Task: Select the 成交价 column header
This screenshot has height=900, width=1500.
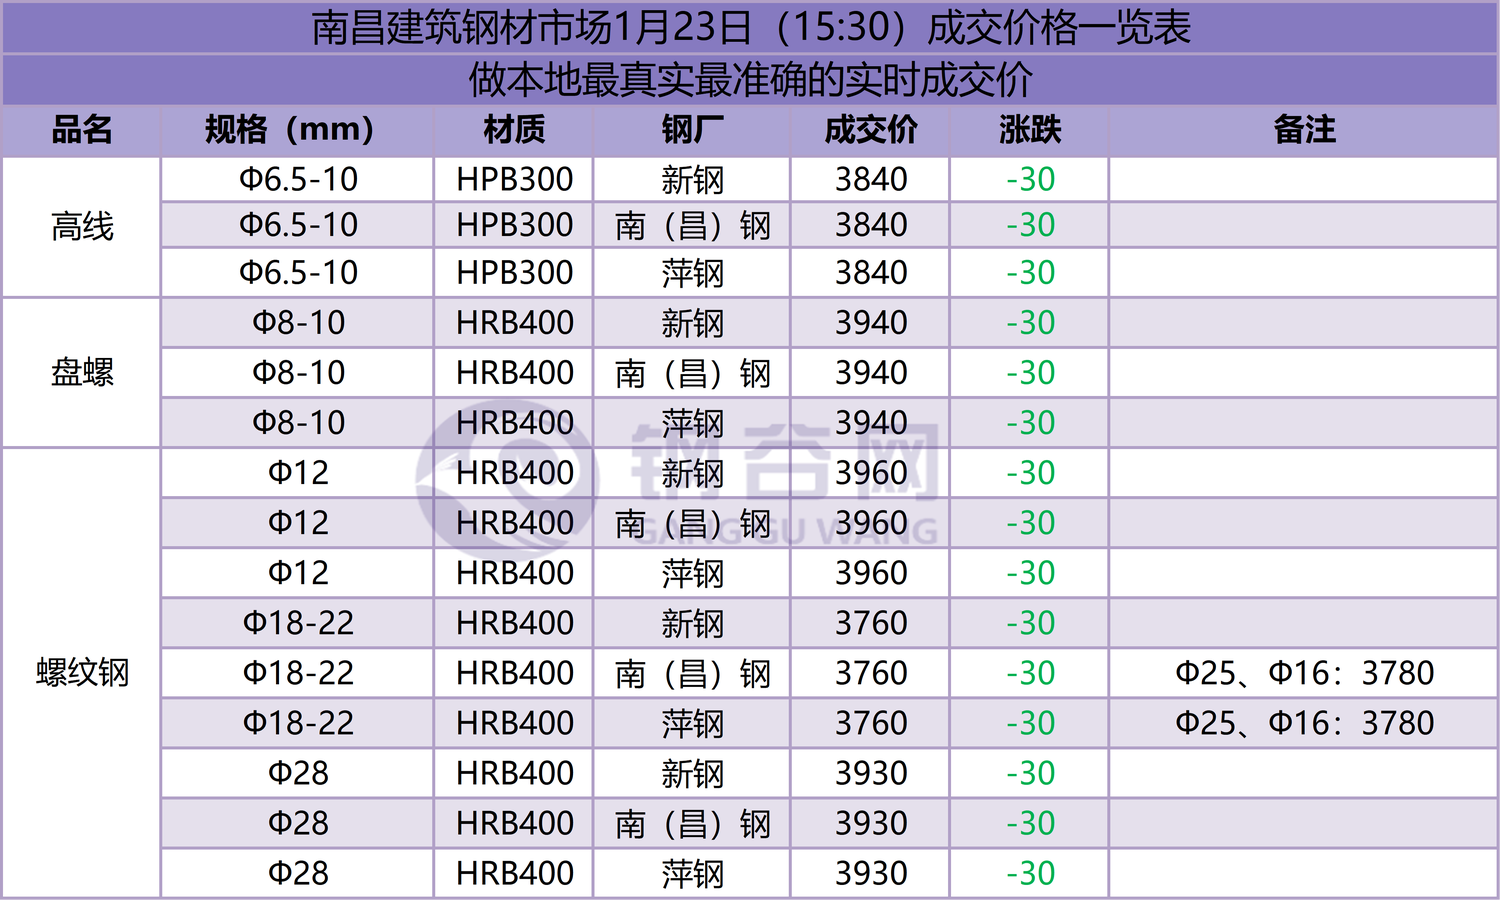Action: tap(871, 130)
